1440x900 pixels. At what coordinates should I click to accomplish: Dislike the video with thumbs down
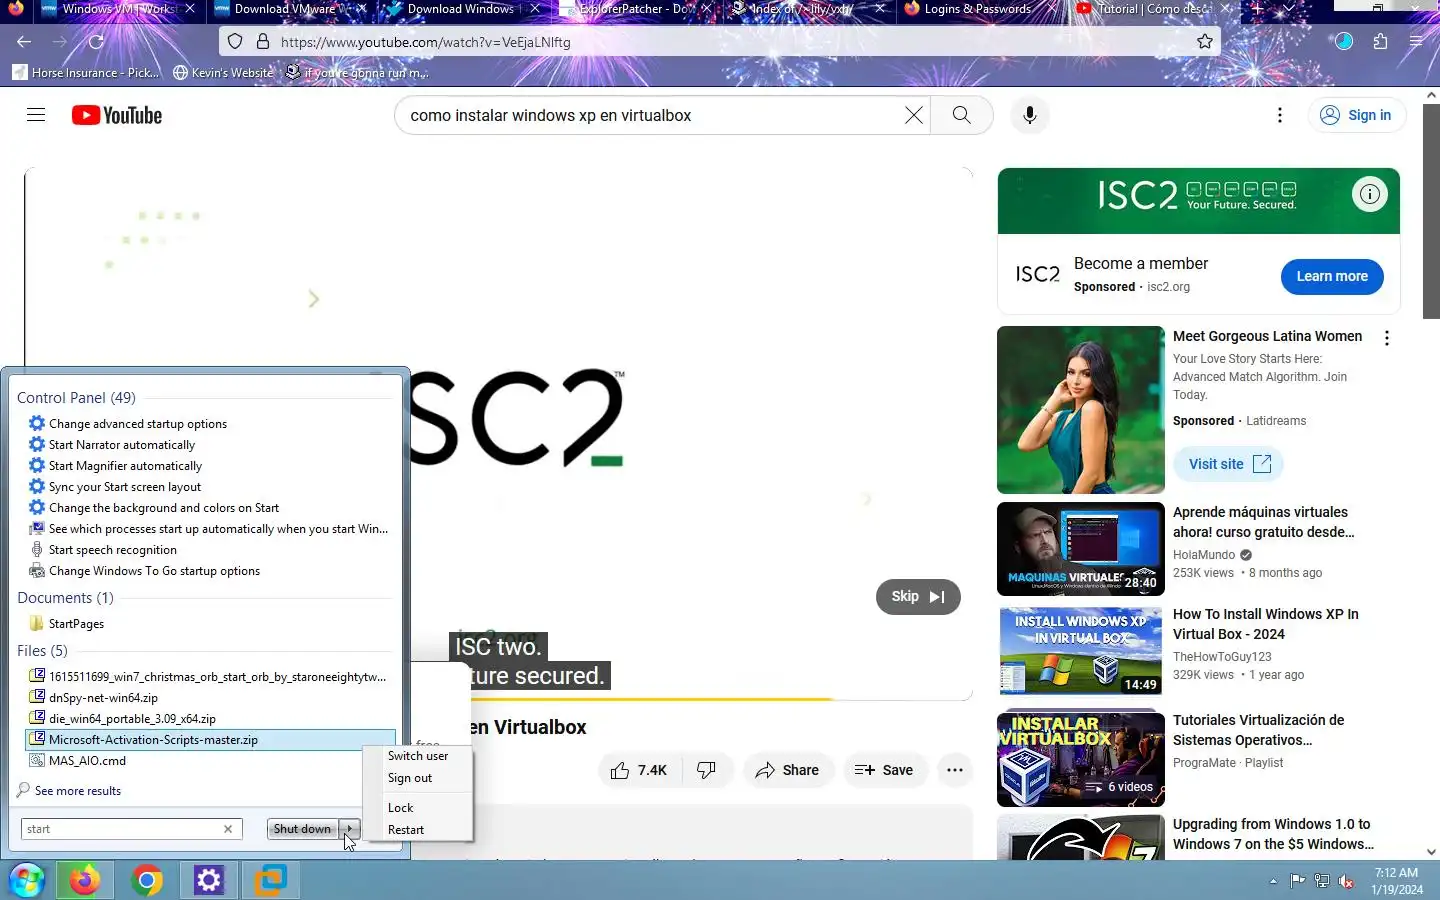point(706,770)
